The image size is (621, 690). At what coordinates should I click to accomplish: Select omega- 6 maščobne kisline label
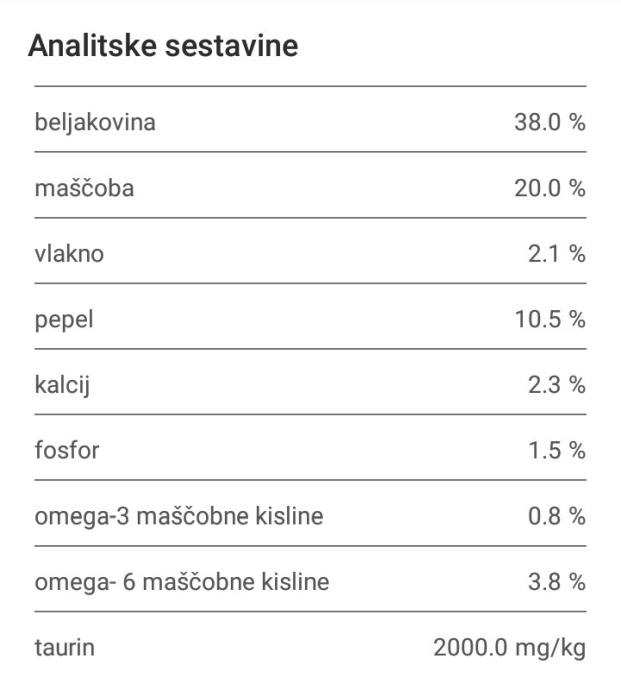182,582
